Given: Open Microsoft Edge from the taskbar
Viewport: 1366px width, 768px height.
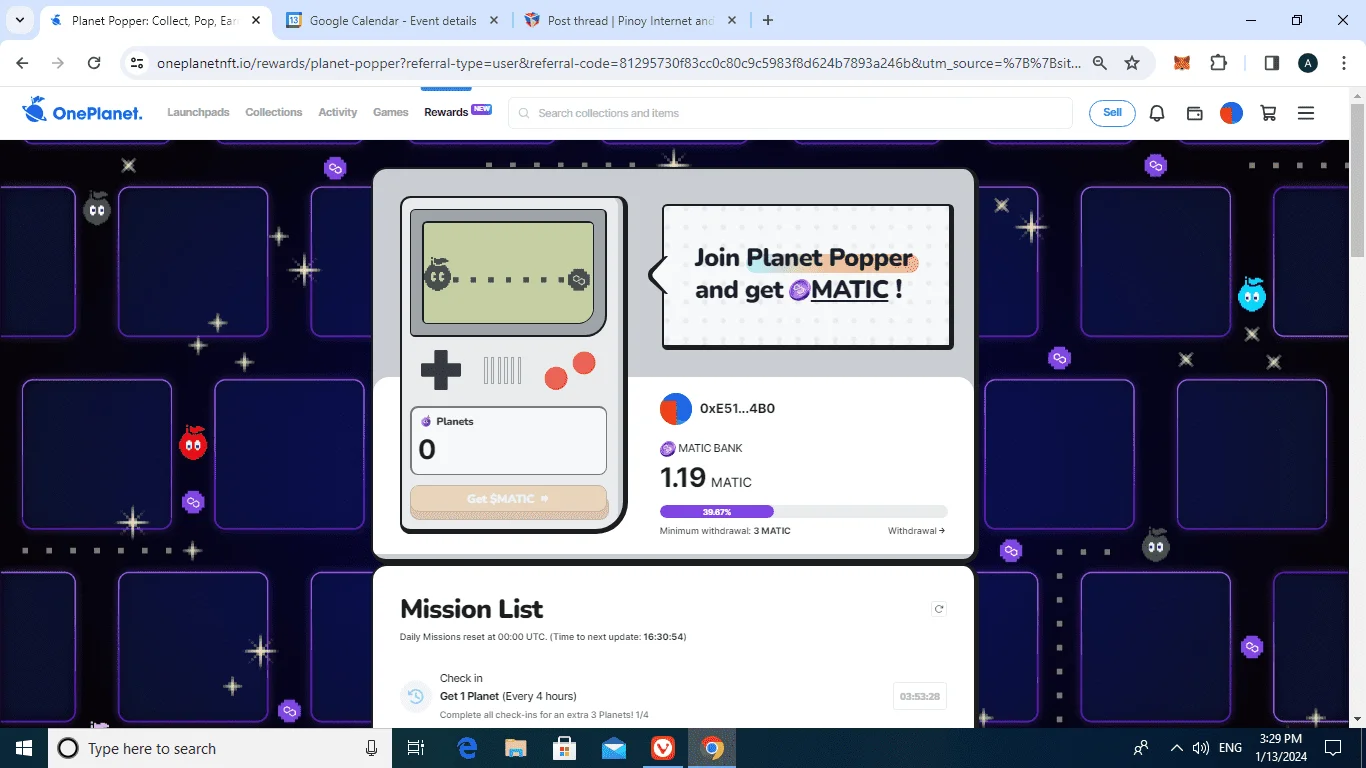Looking at the screenshot, I should [467, 748].
